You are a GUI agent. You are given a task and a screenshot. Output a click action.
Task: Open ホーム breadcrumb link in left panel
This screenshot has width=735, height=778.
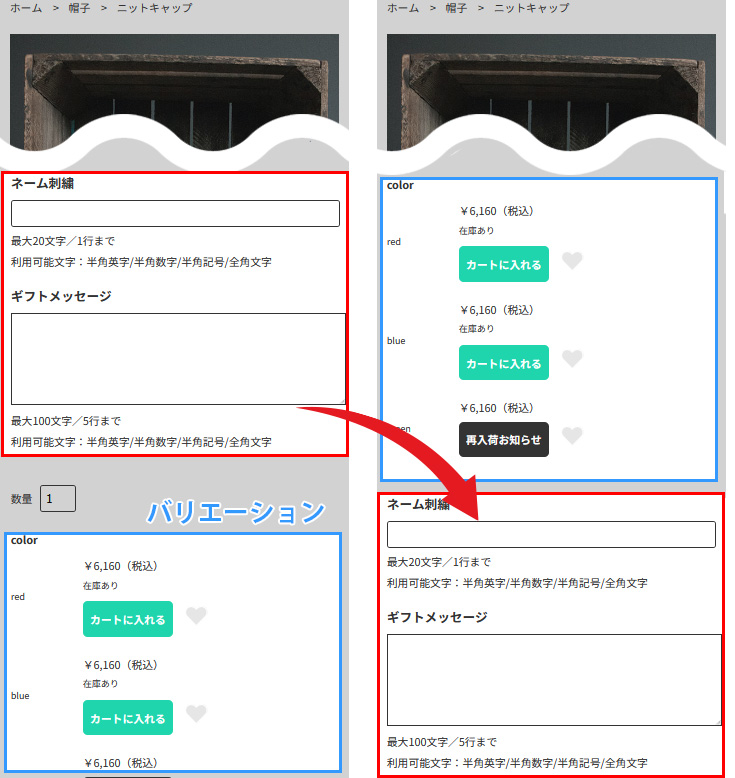tap(26, 8)
